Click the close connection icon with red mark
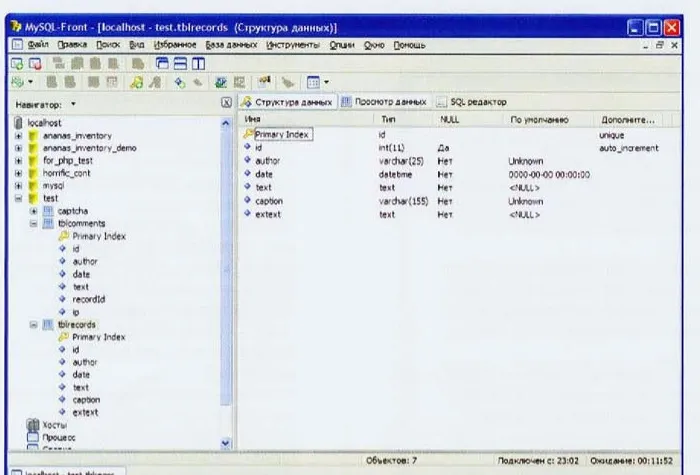Image resolution: width=700 pixels, height=475 pixels. pyautogui.click(x=35, y=64)
